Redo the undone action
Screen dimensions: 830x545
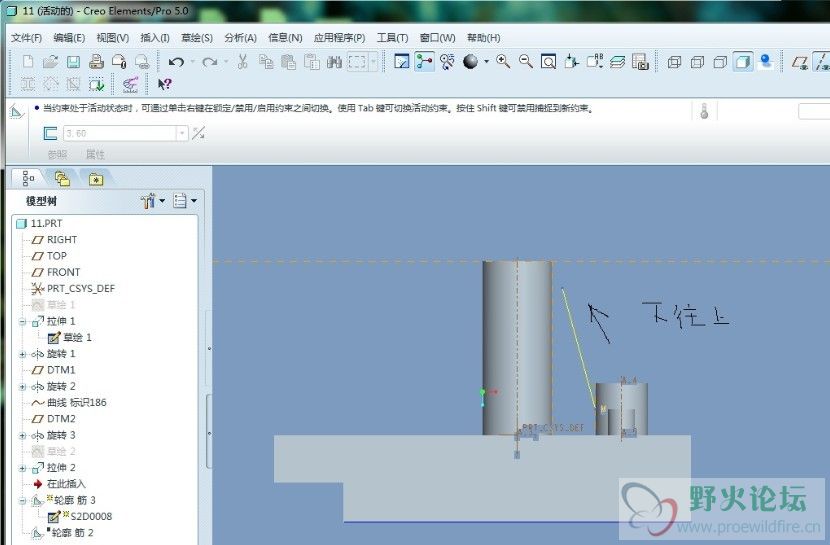tap(210, 62)
